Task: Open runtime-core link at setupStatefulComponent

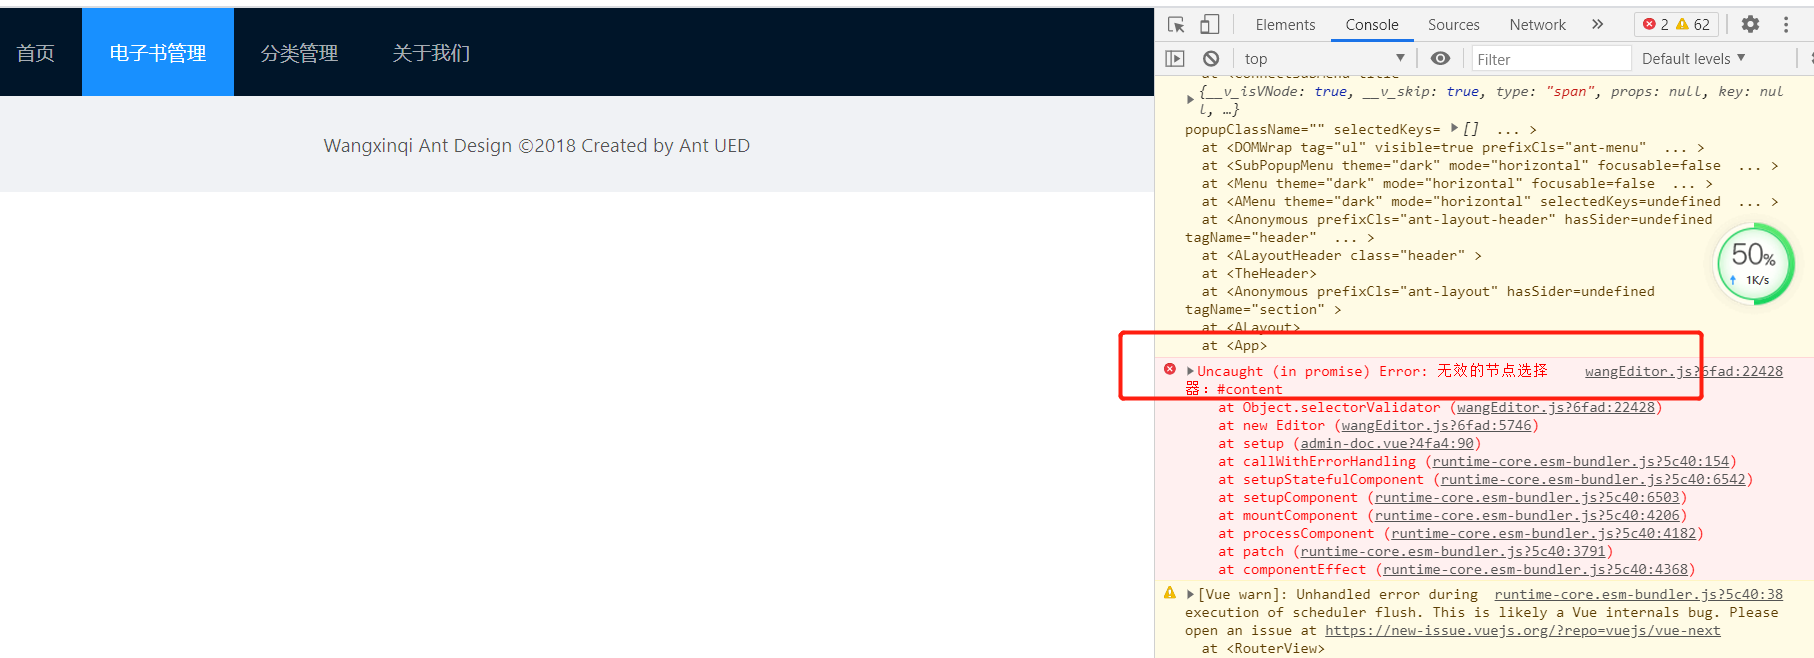Action: 1592,479
